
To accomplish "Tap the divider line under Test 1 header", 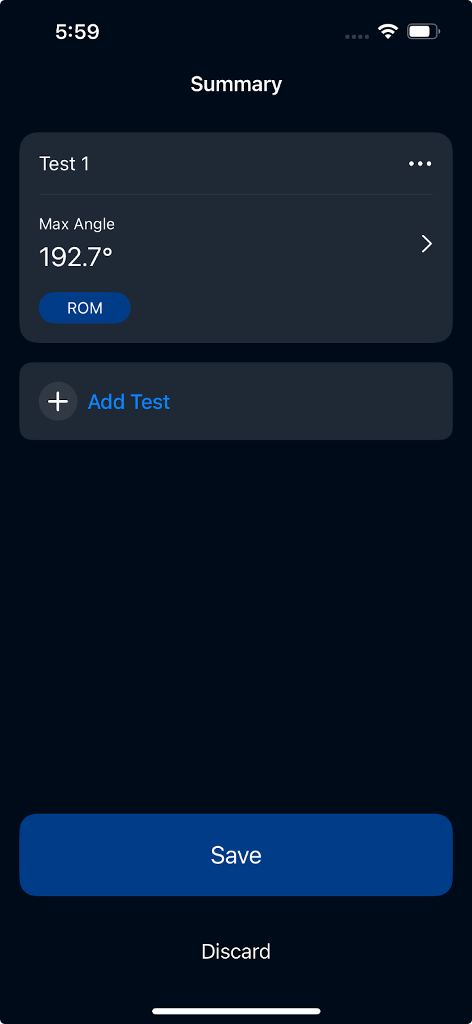I will (x=236, y=195).
